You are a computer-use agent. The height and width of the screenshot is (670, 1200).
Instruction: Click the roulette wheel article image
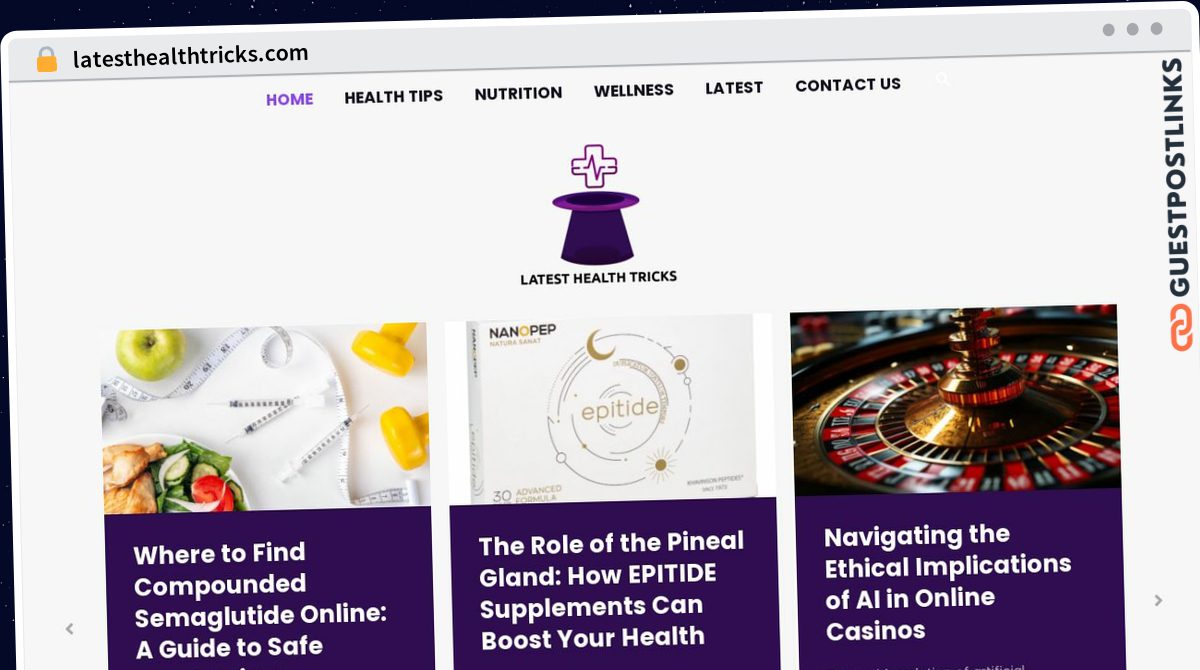955,399
